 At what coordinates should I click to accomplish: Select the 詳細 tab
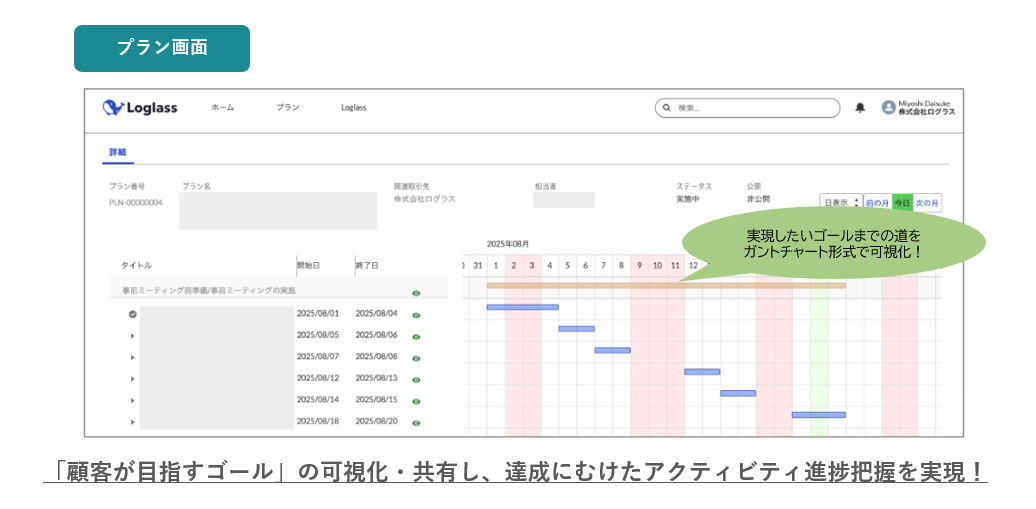(118, 153)
